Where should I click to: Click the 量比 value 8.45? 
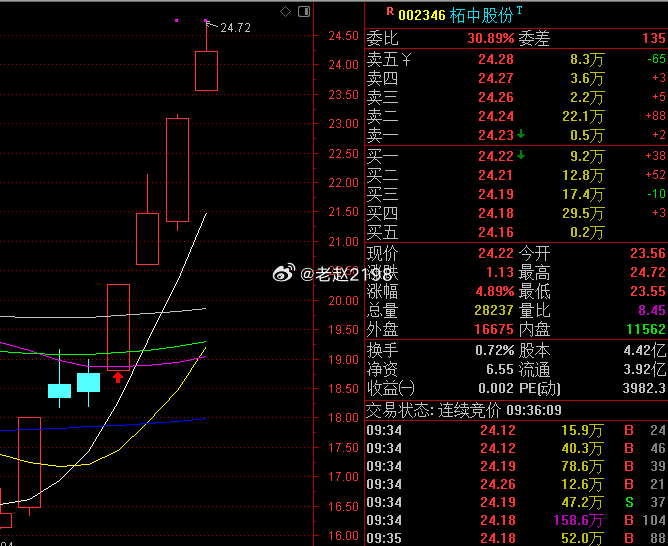[652, 310]
